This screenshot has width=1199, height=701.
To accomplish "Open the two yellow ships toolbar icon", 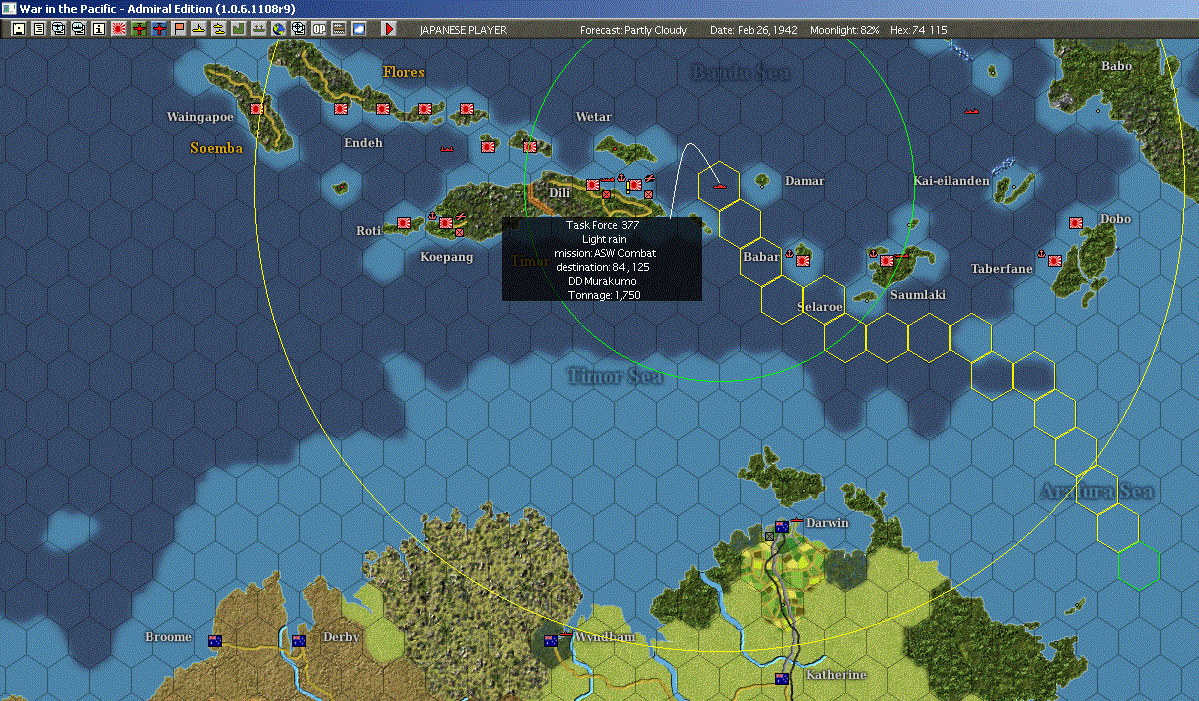I will coord(219,29).
